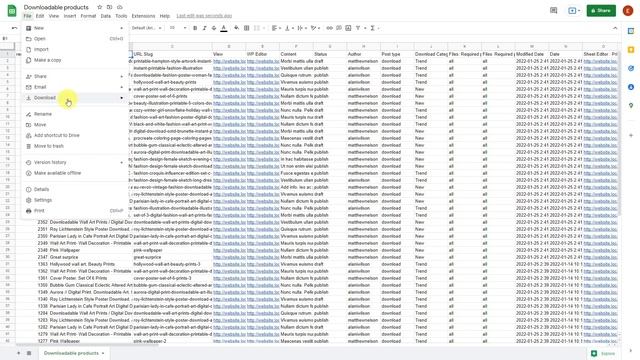
Task: Show the all sheets list icon
Action: (x=29, y=353)
